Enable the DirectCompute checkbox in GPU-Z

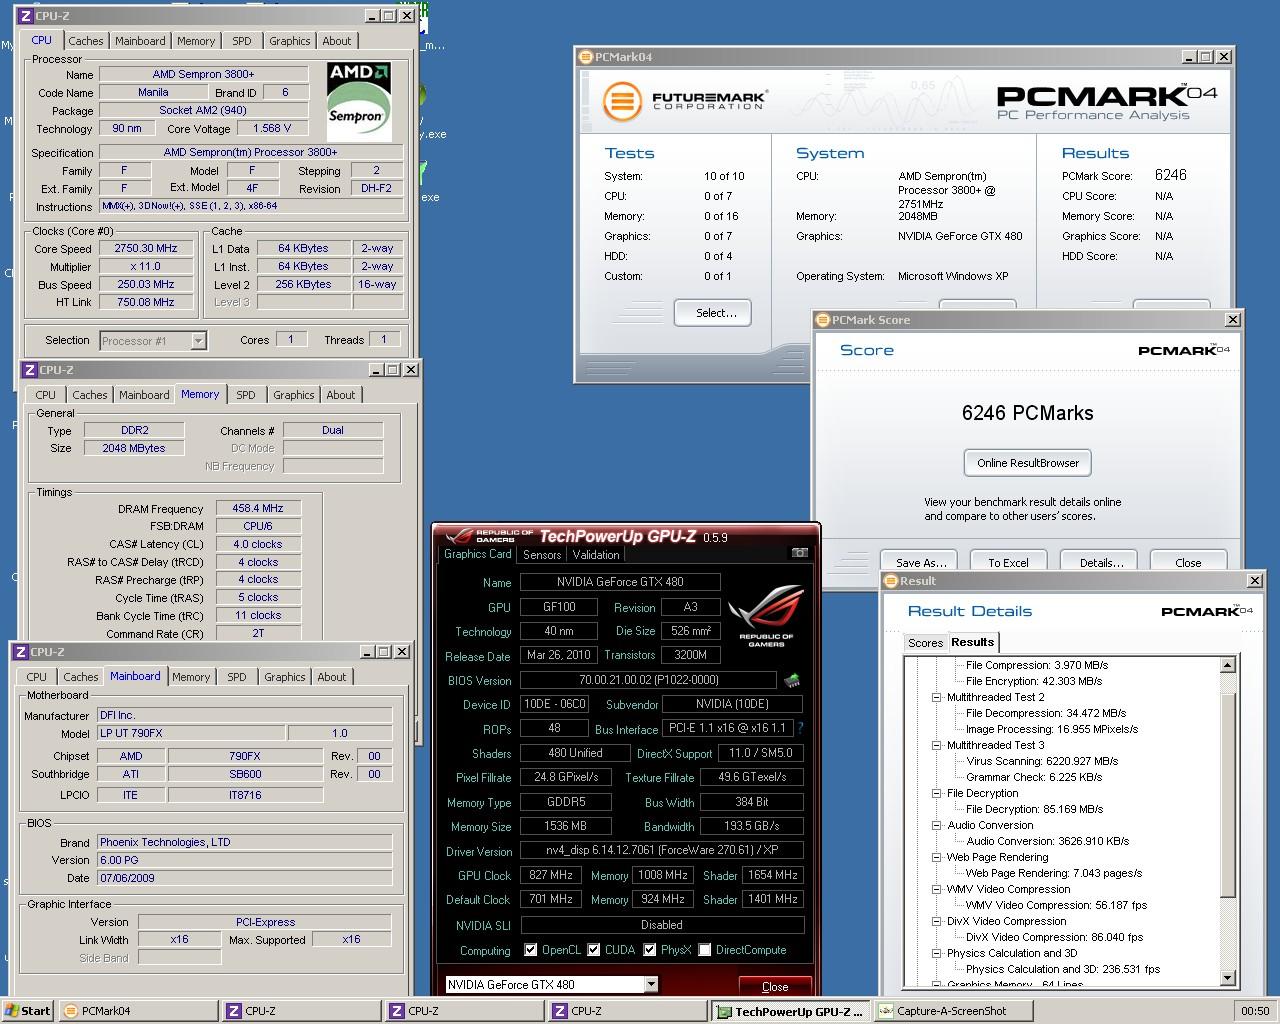tap(705, 950)
